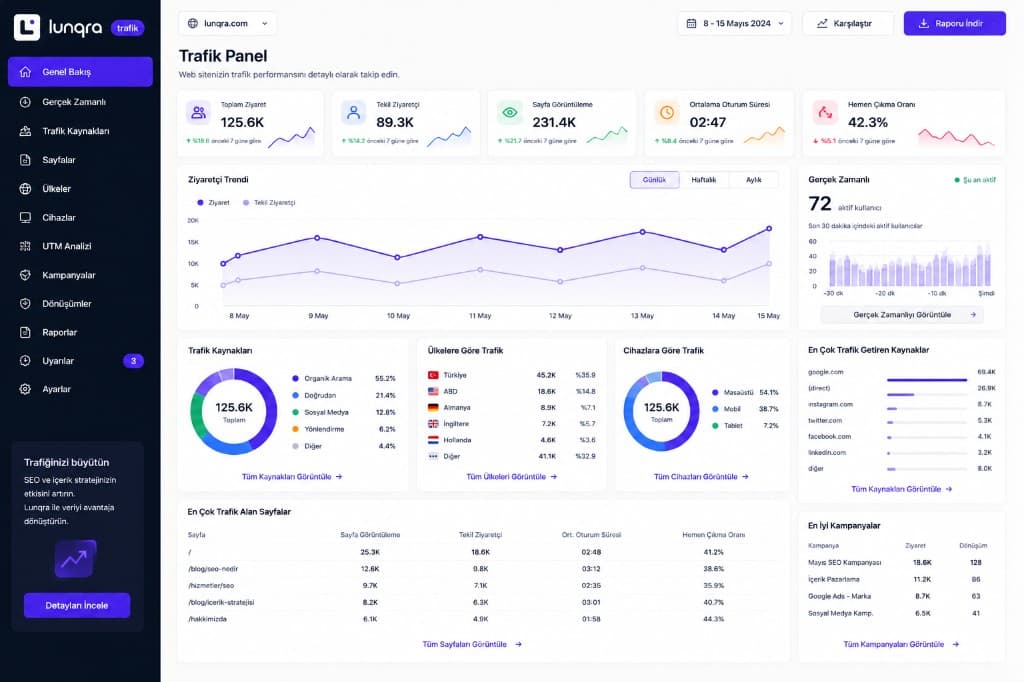Screen dimensions: 1024x682
Task: Open Genel Bakış home icon
Action: pyautogui.click(x=25, y=72)
